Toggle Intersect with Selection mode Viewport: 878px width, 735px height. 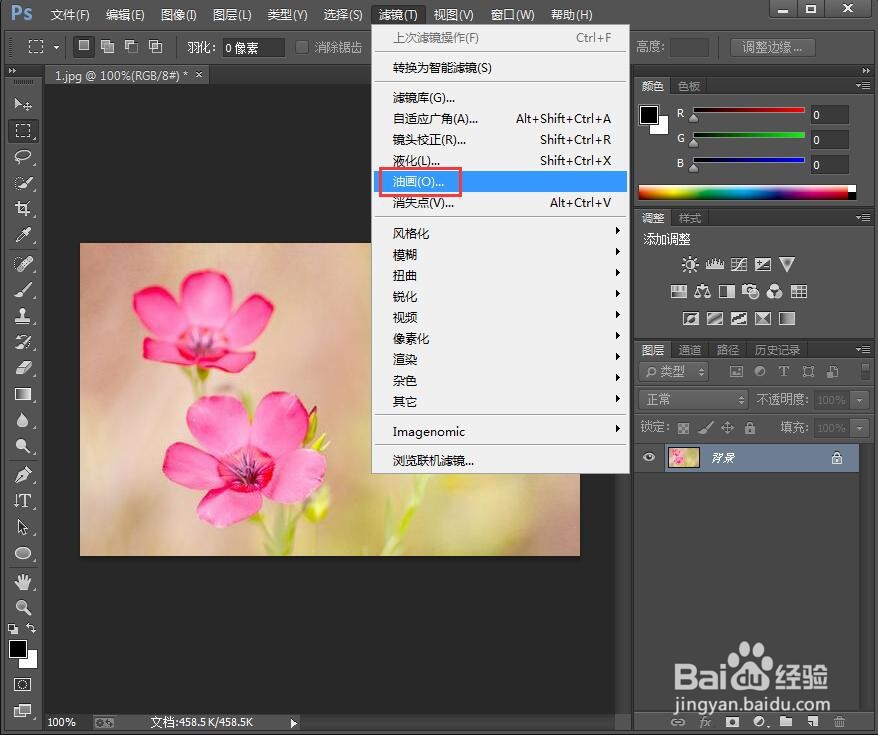156,46
